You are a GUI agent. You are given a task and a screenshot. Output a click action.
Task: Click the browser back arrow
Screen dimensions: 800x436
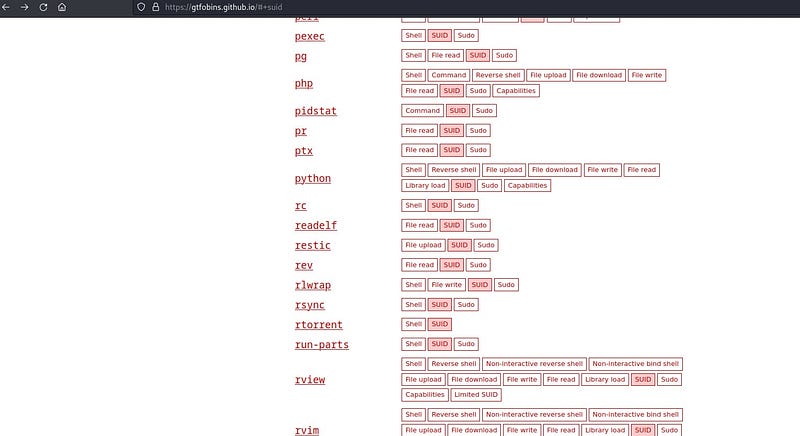tap(7, 7)
